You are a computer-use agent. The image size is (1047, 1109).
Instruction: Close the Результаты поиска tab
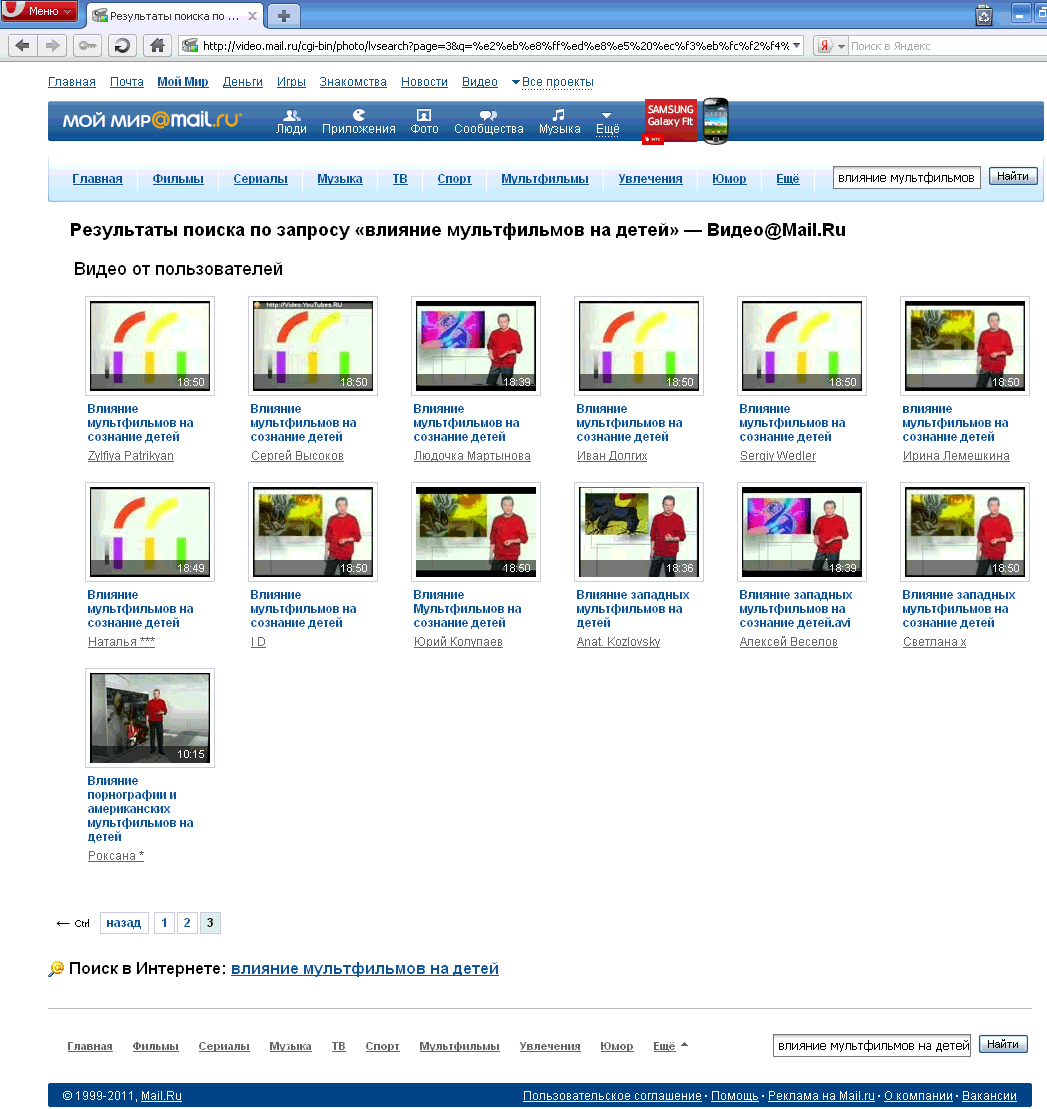253,16
